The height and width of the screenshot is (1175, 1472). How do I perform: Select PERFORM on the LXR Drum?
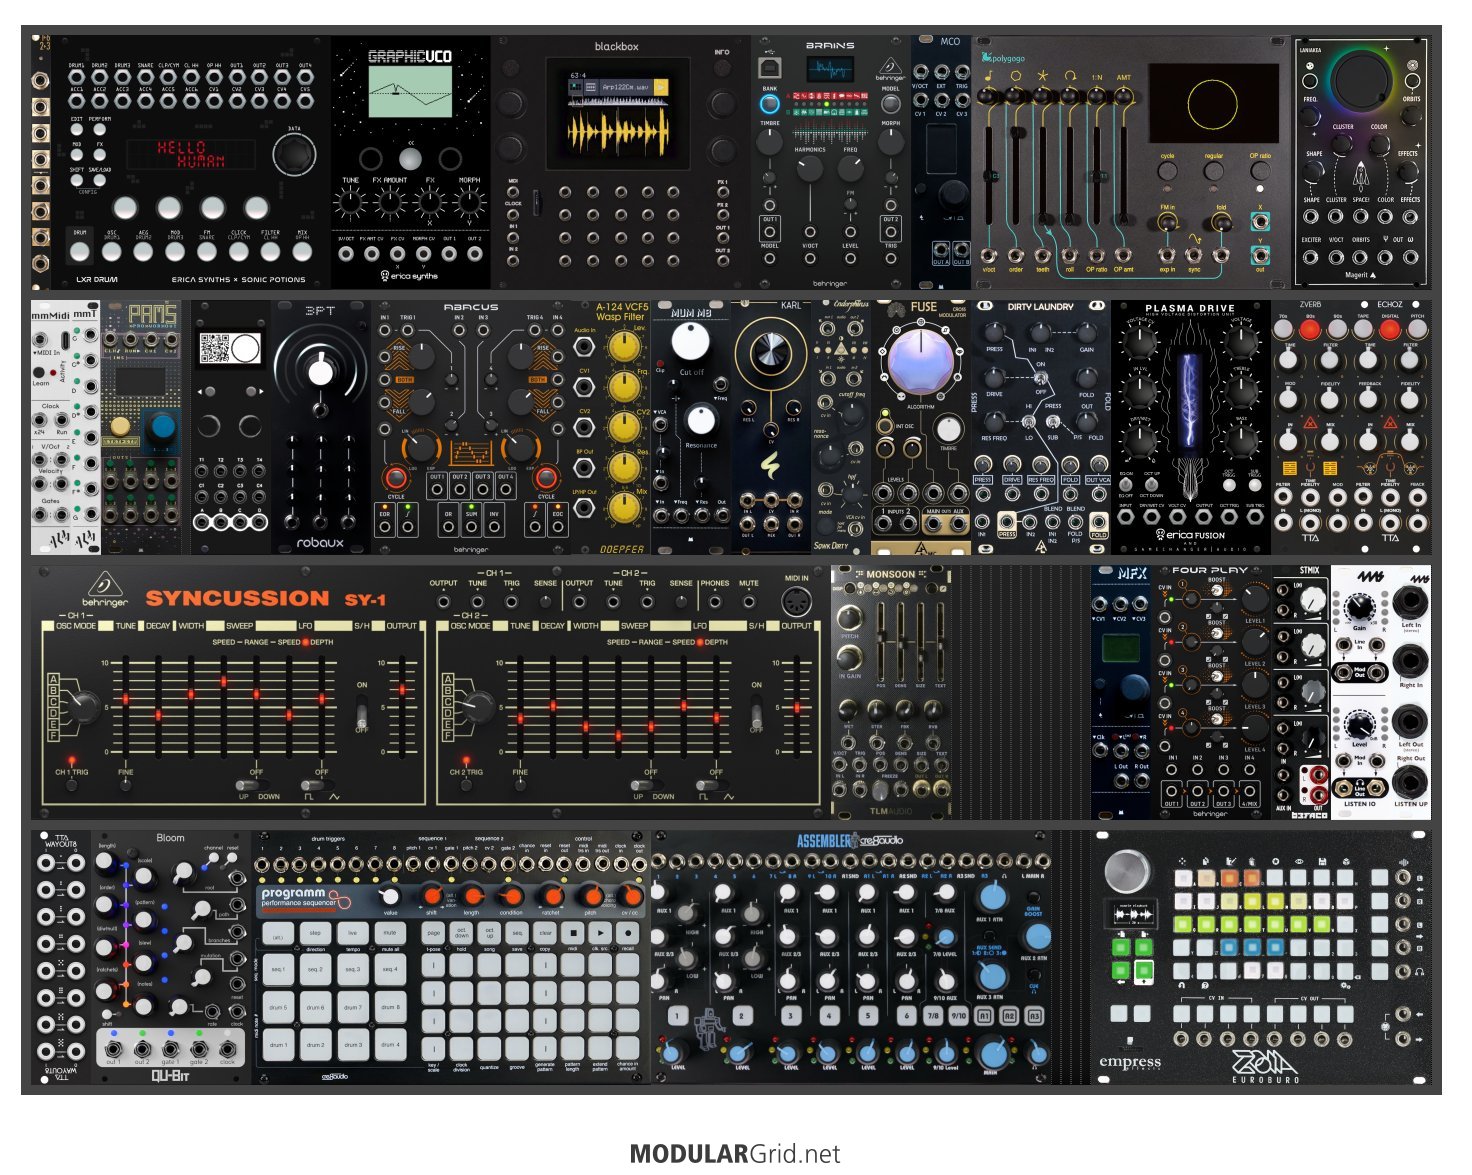(x=100, y=130)
